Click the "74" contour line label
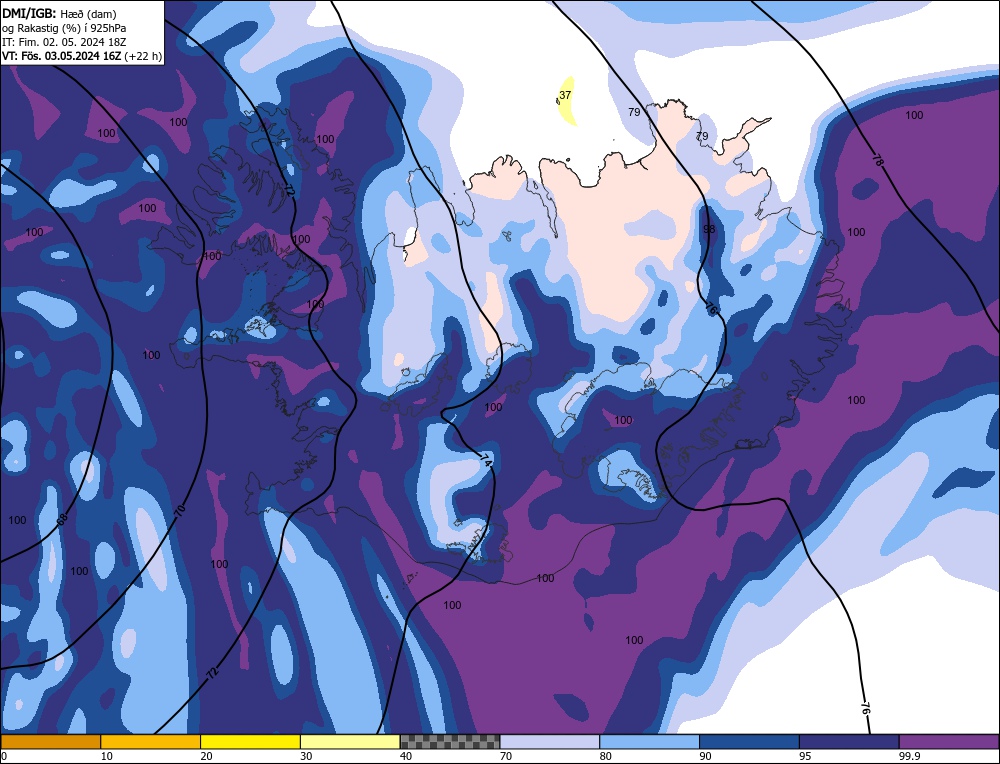 [486, 460]
